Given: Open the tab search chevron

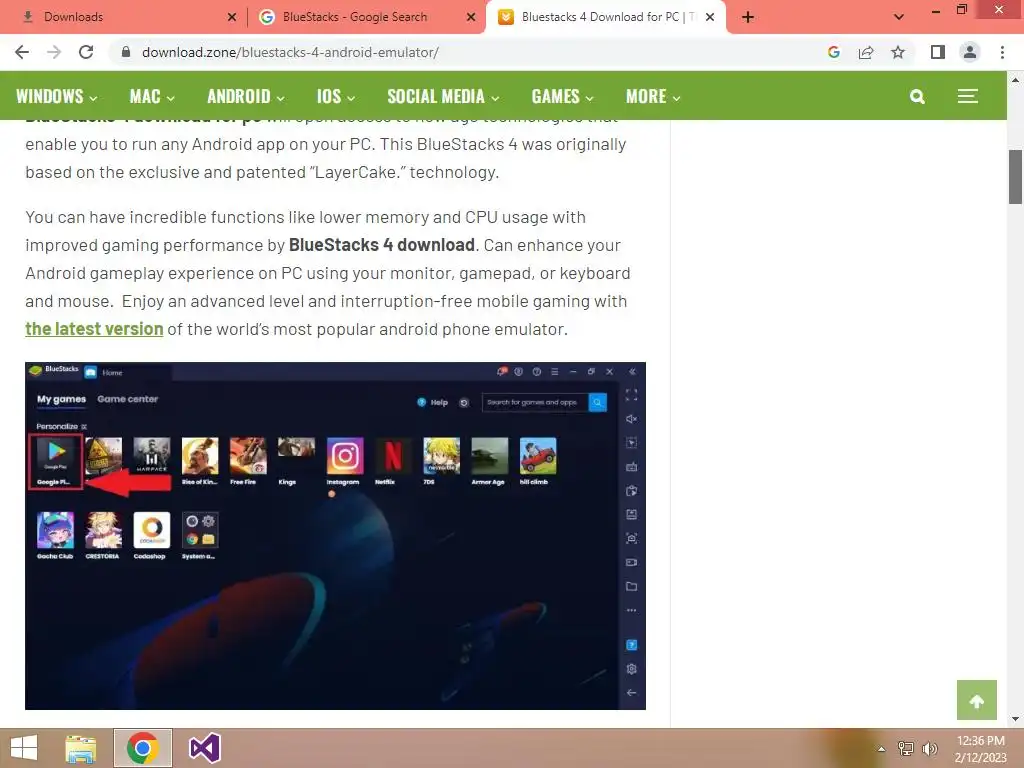Looking at the screenshot, I should pyautogui.click(x=899, y=17).
